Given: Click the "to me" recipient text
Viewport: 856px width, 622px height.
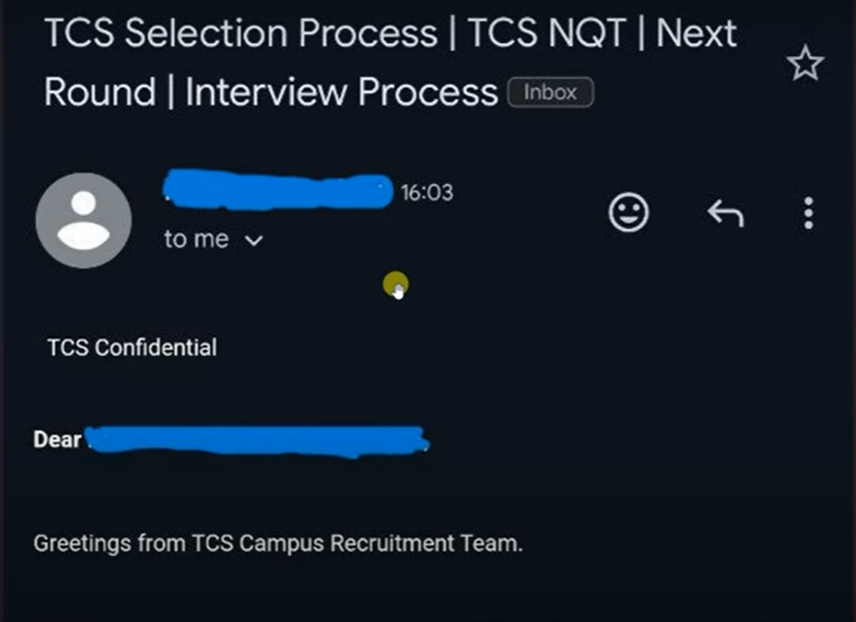Looking at the screenshot, I should coord(196,239).
